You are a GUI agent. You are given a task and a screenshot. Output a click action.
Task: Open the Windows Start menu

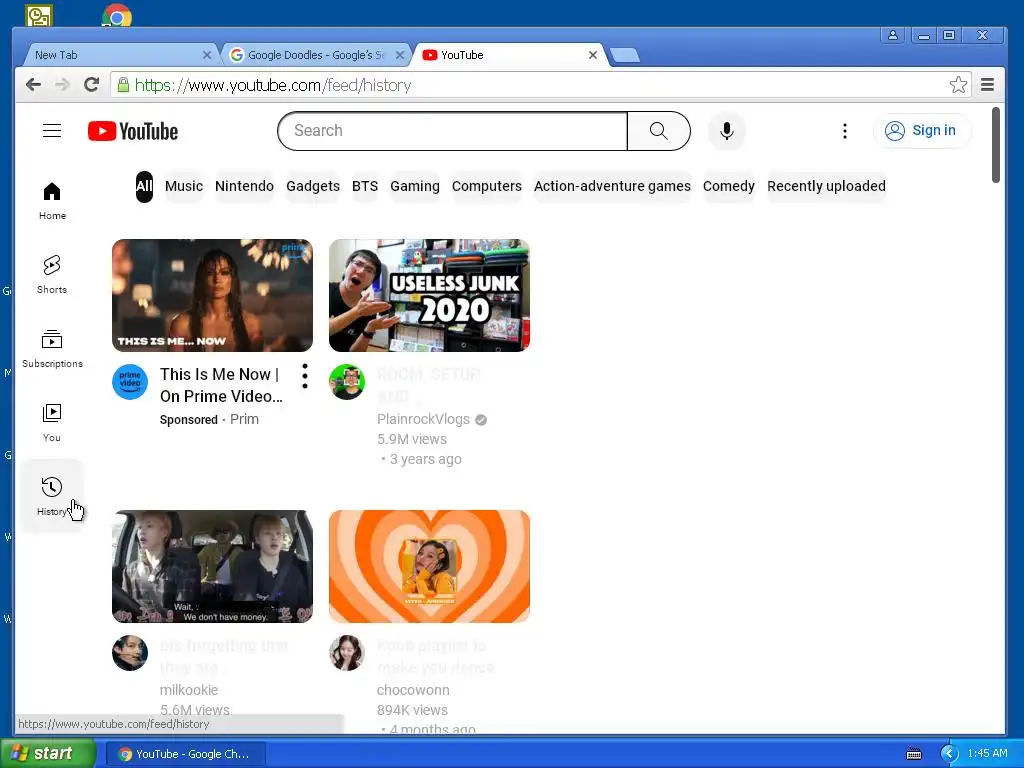tap(47, 754)
